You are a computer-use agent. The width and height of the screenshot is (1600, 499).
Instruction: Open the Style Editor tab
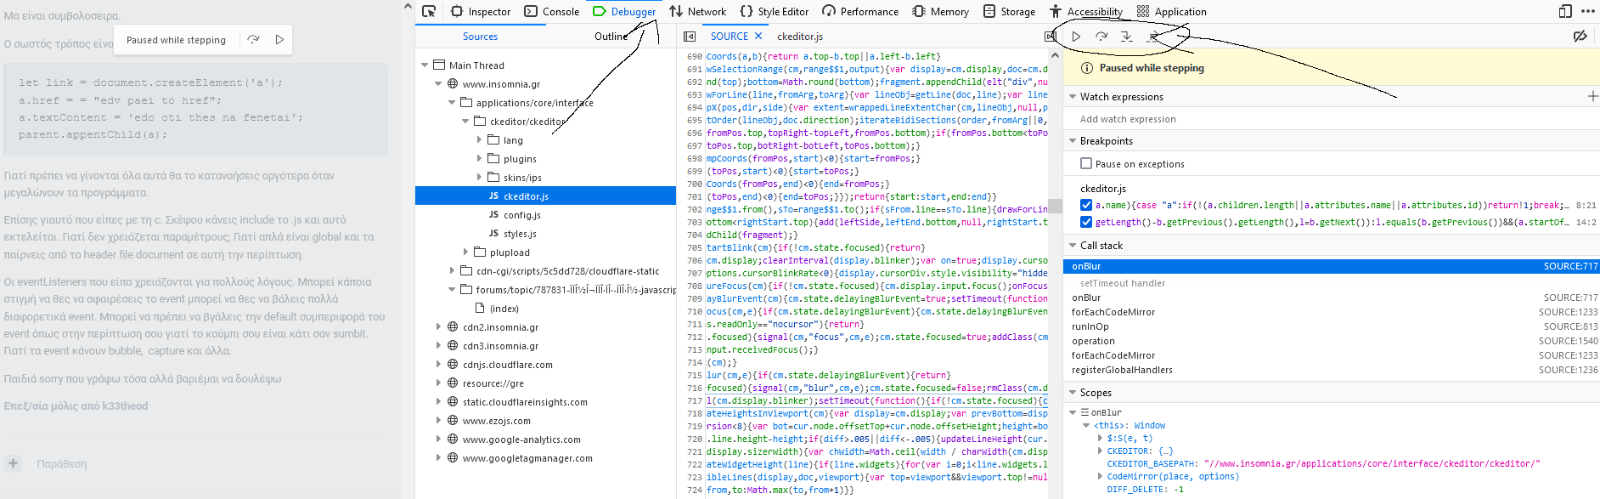(774, 12)
